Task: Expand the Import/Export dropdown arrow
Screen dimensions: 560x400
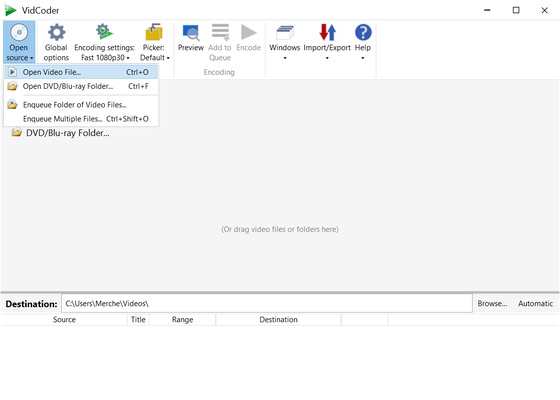Action: [327, 58]
